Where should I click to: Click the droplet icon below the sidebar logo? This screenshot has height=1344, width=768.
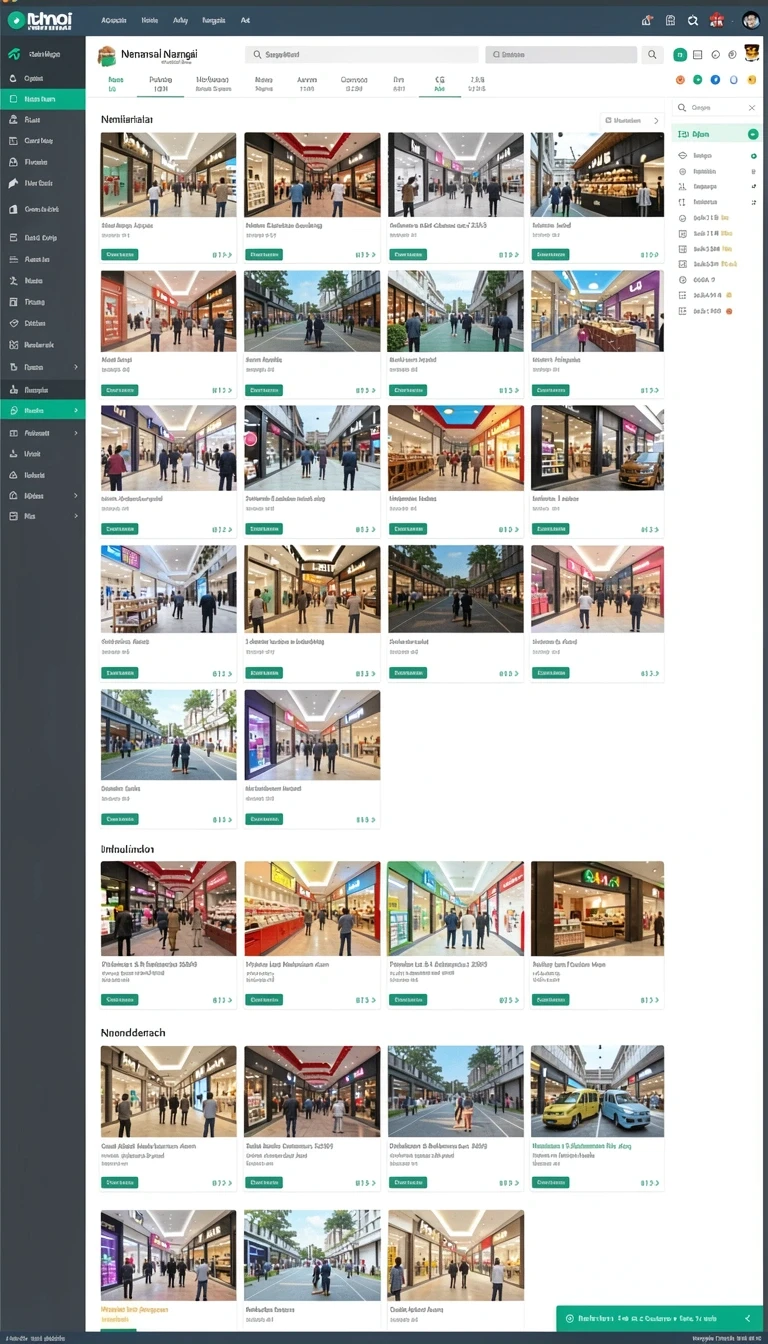[13, 78]
